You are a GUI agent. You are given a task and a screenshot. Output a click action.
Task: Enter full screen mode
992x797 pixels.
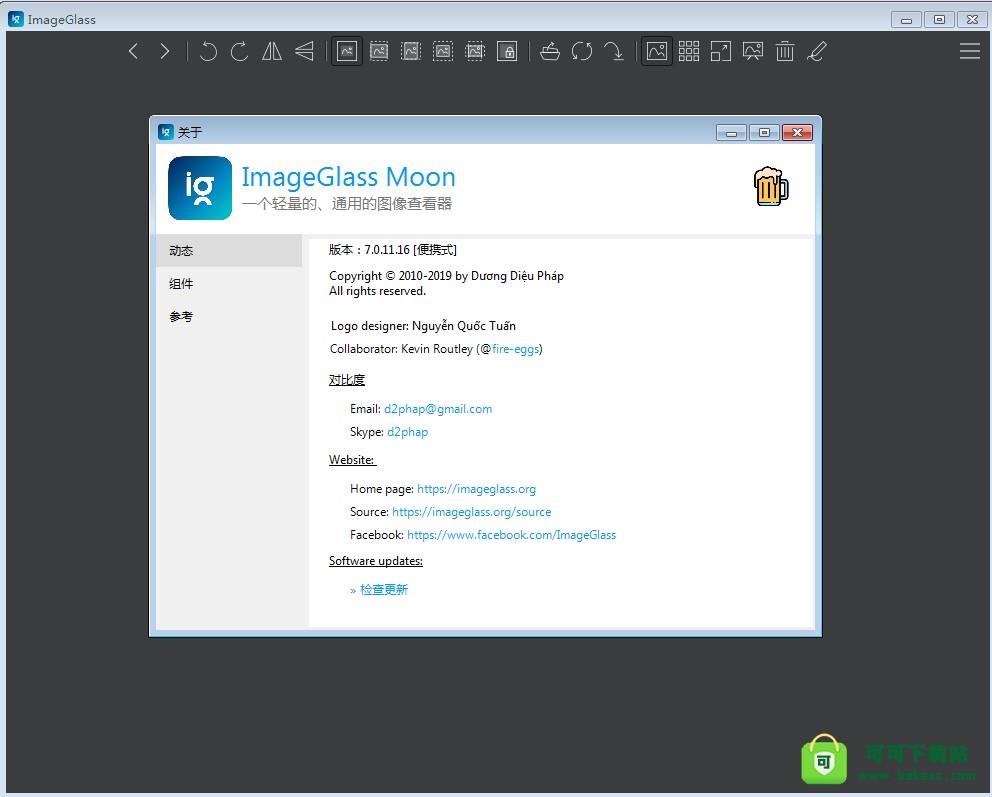(721, 51)
